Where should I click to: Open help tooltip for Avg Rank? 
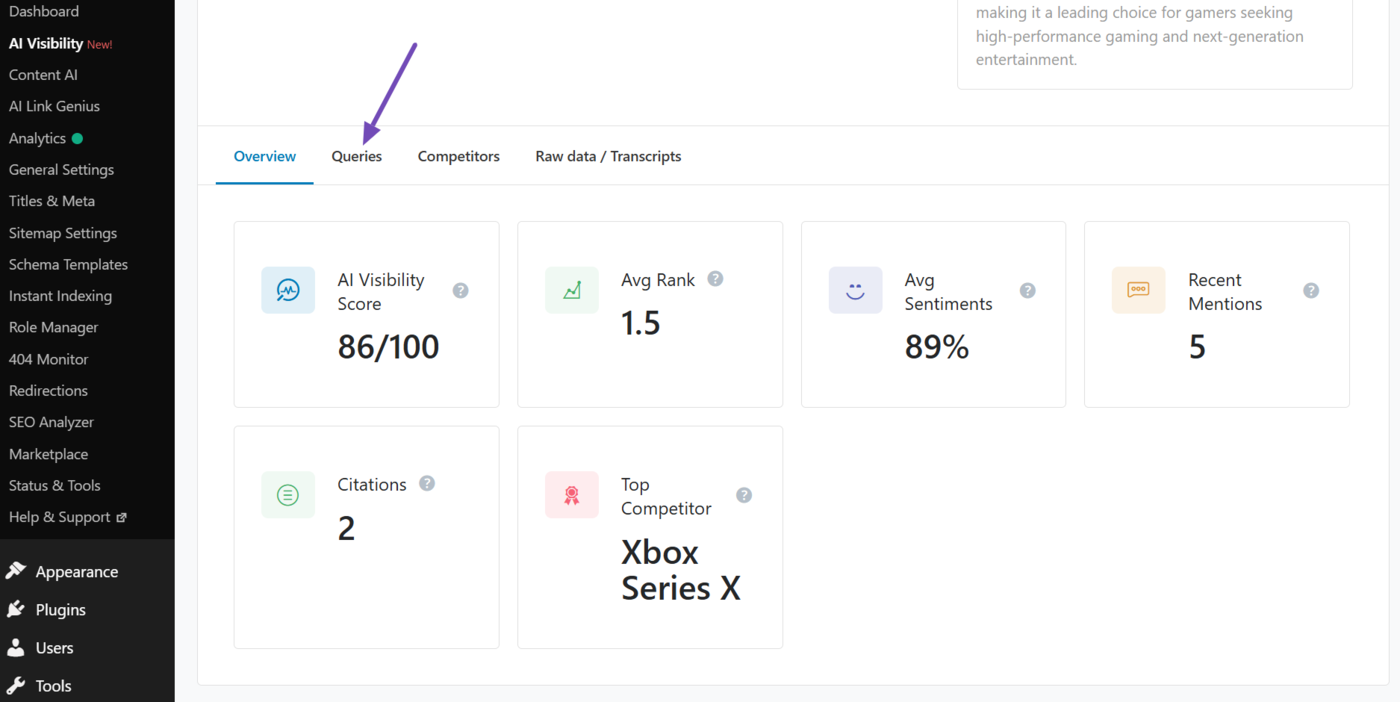[715, 279]
